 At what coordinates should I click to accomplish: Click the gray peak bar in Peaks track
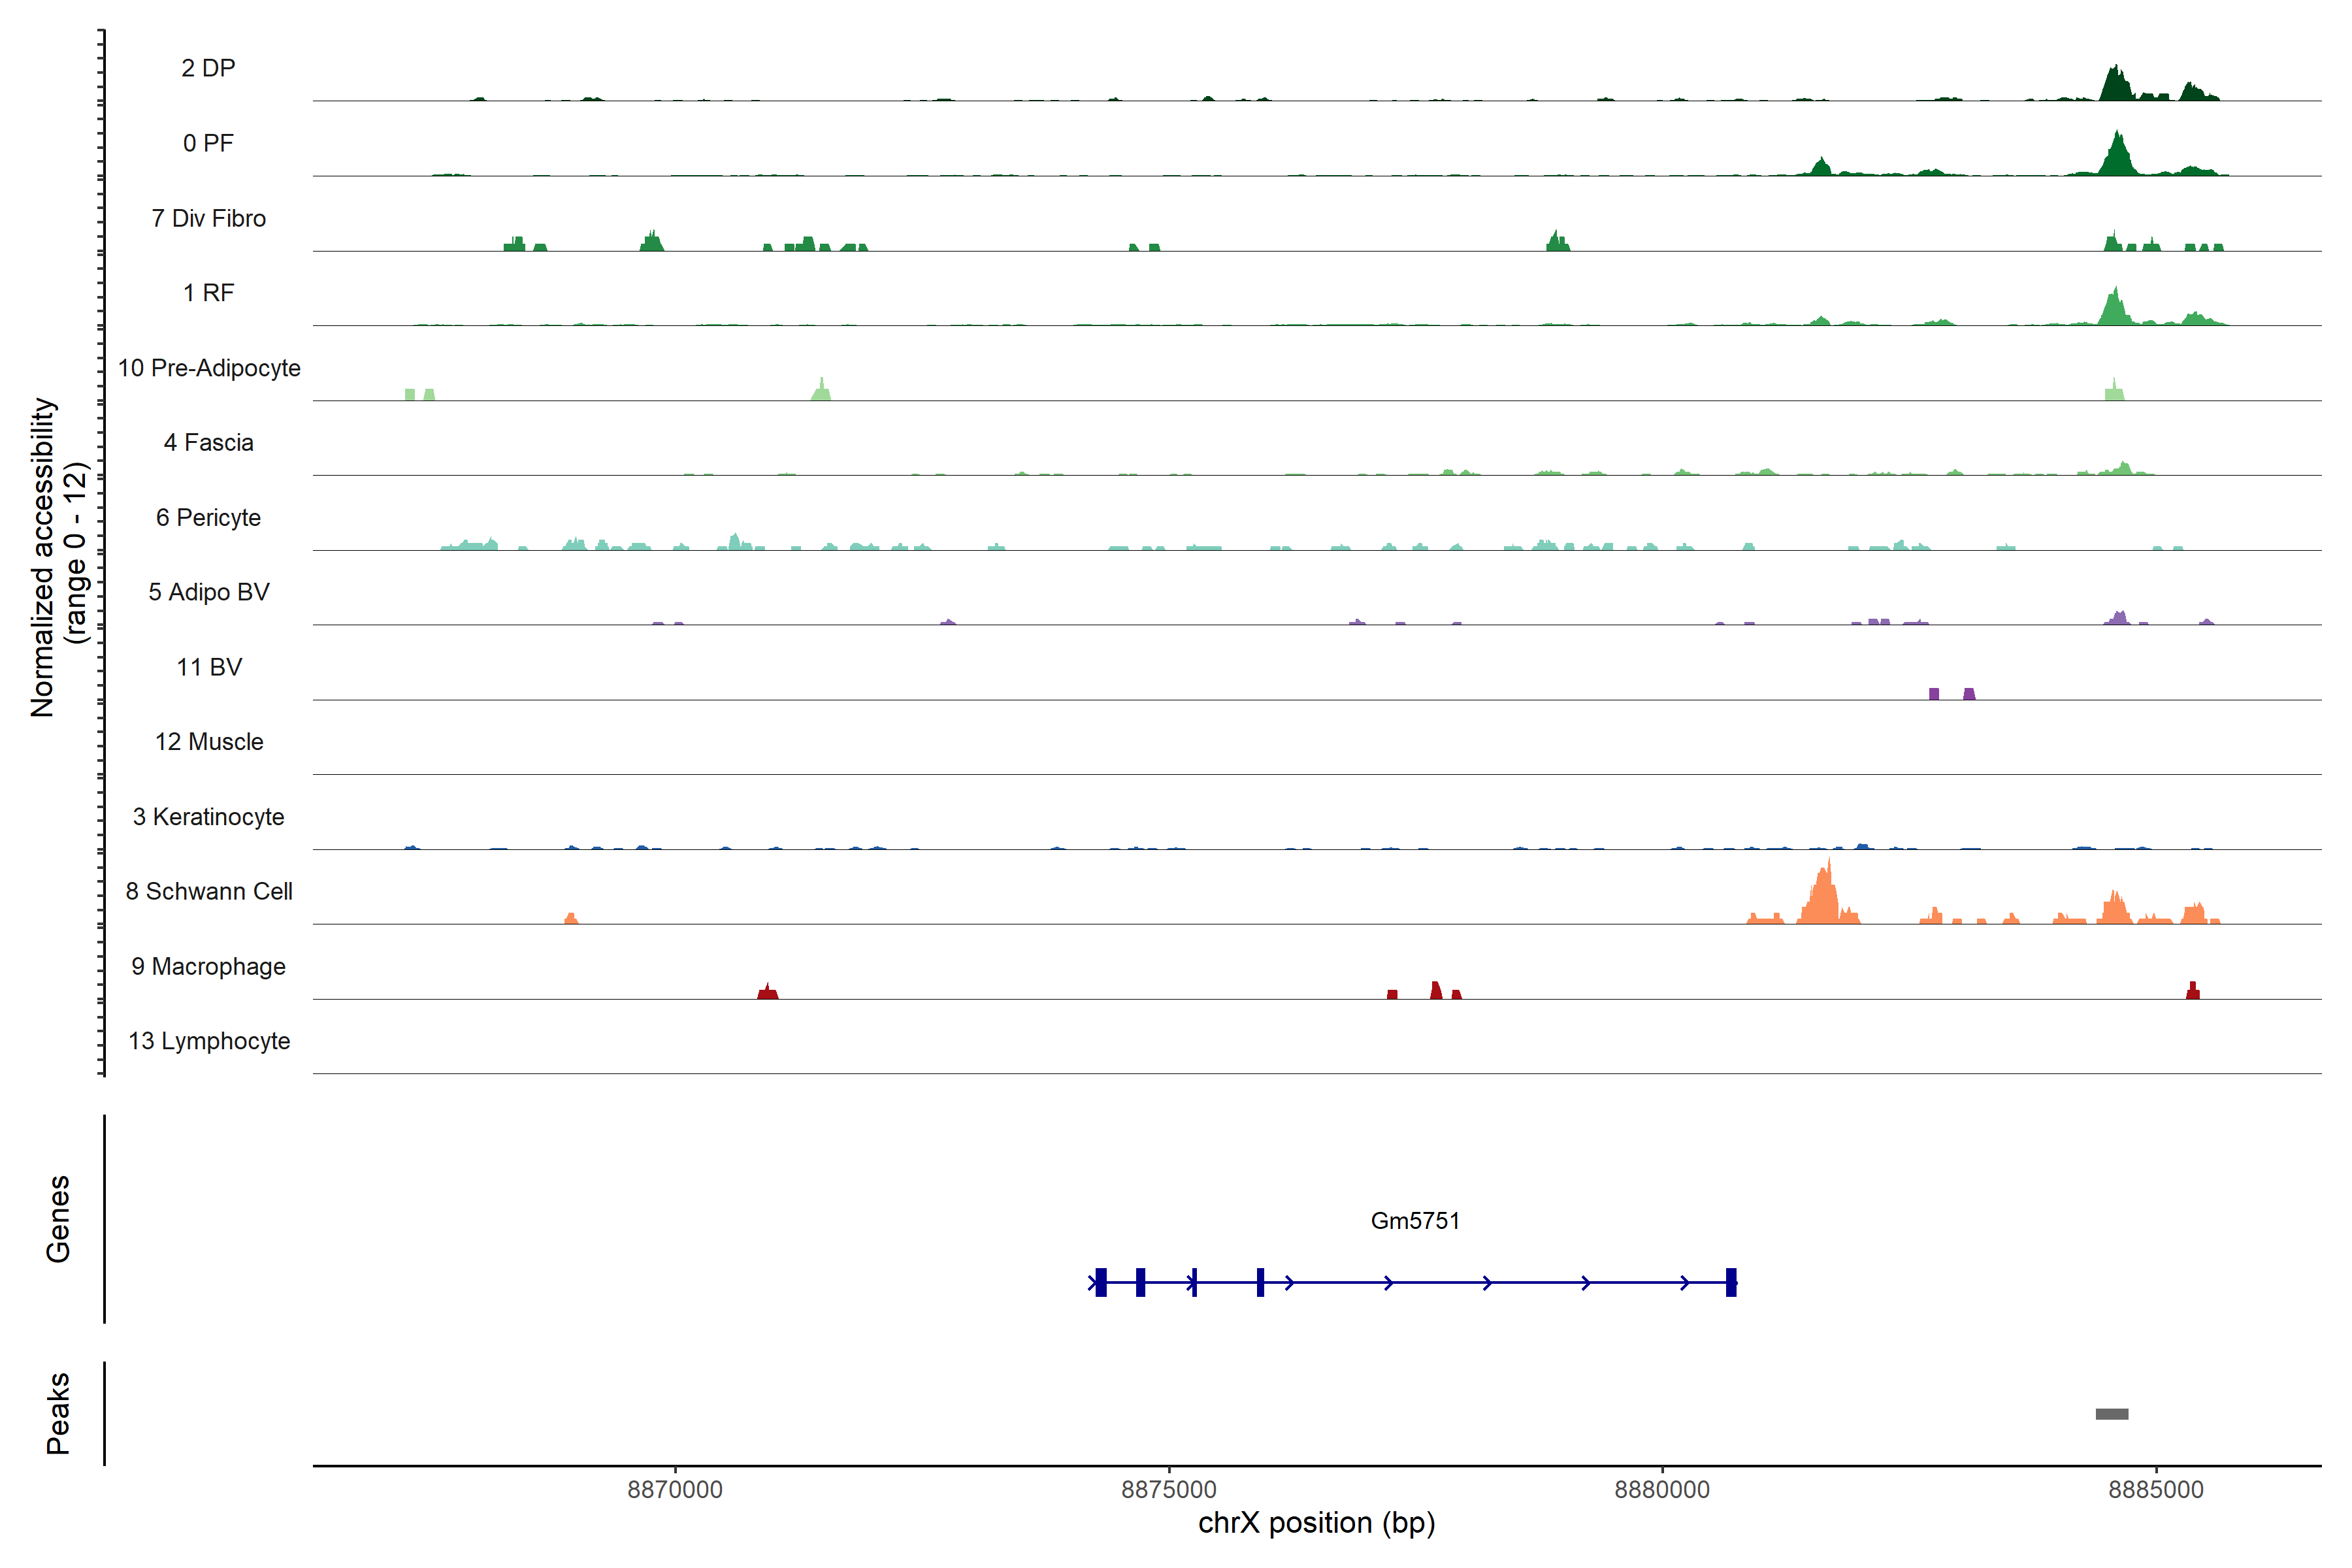[x=2111, y=1413]
